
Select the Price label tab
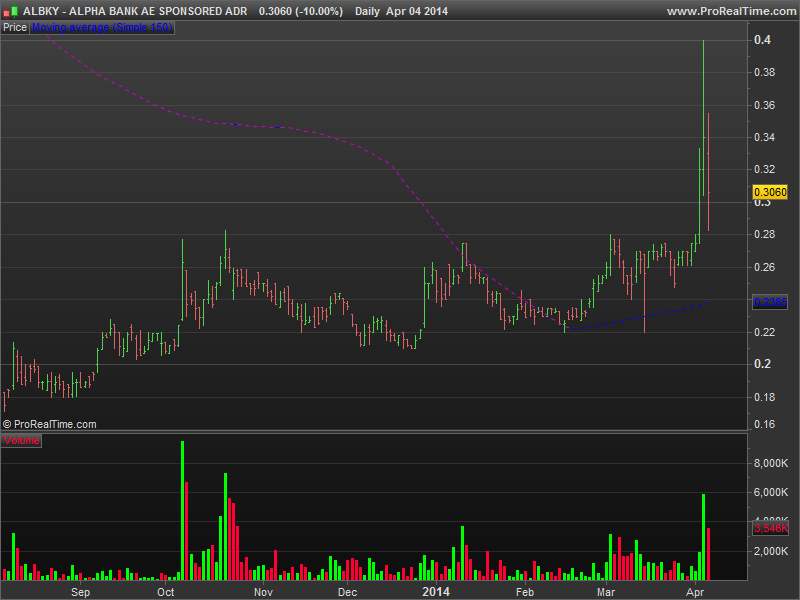(x=15, y=28)
